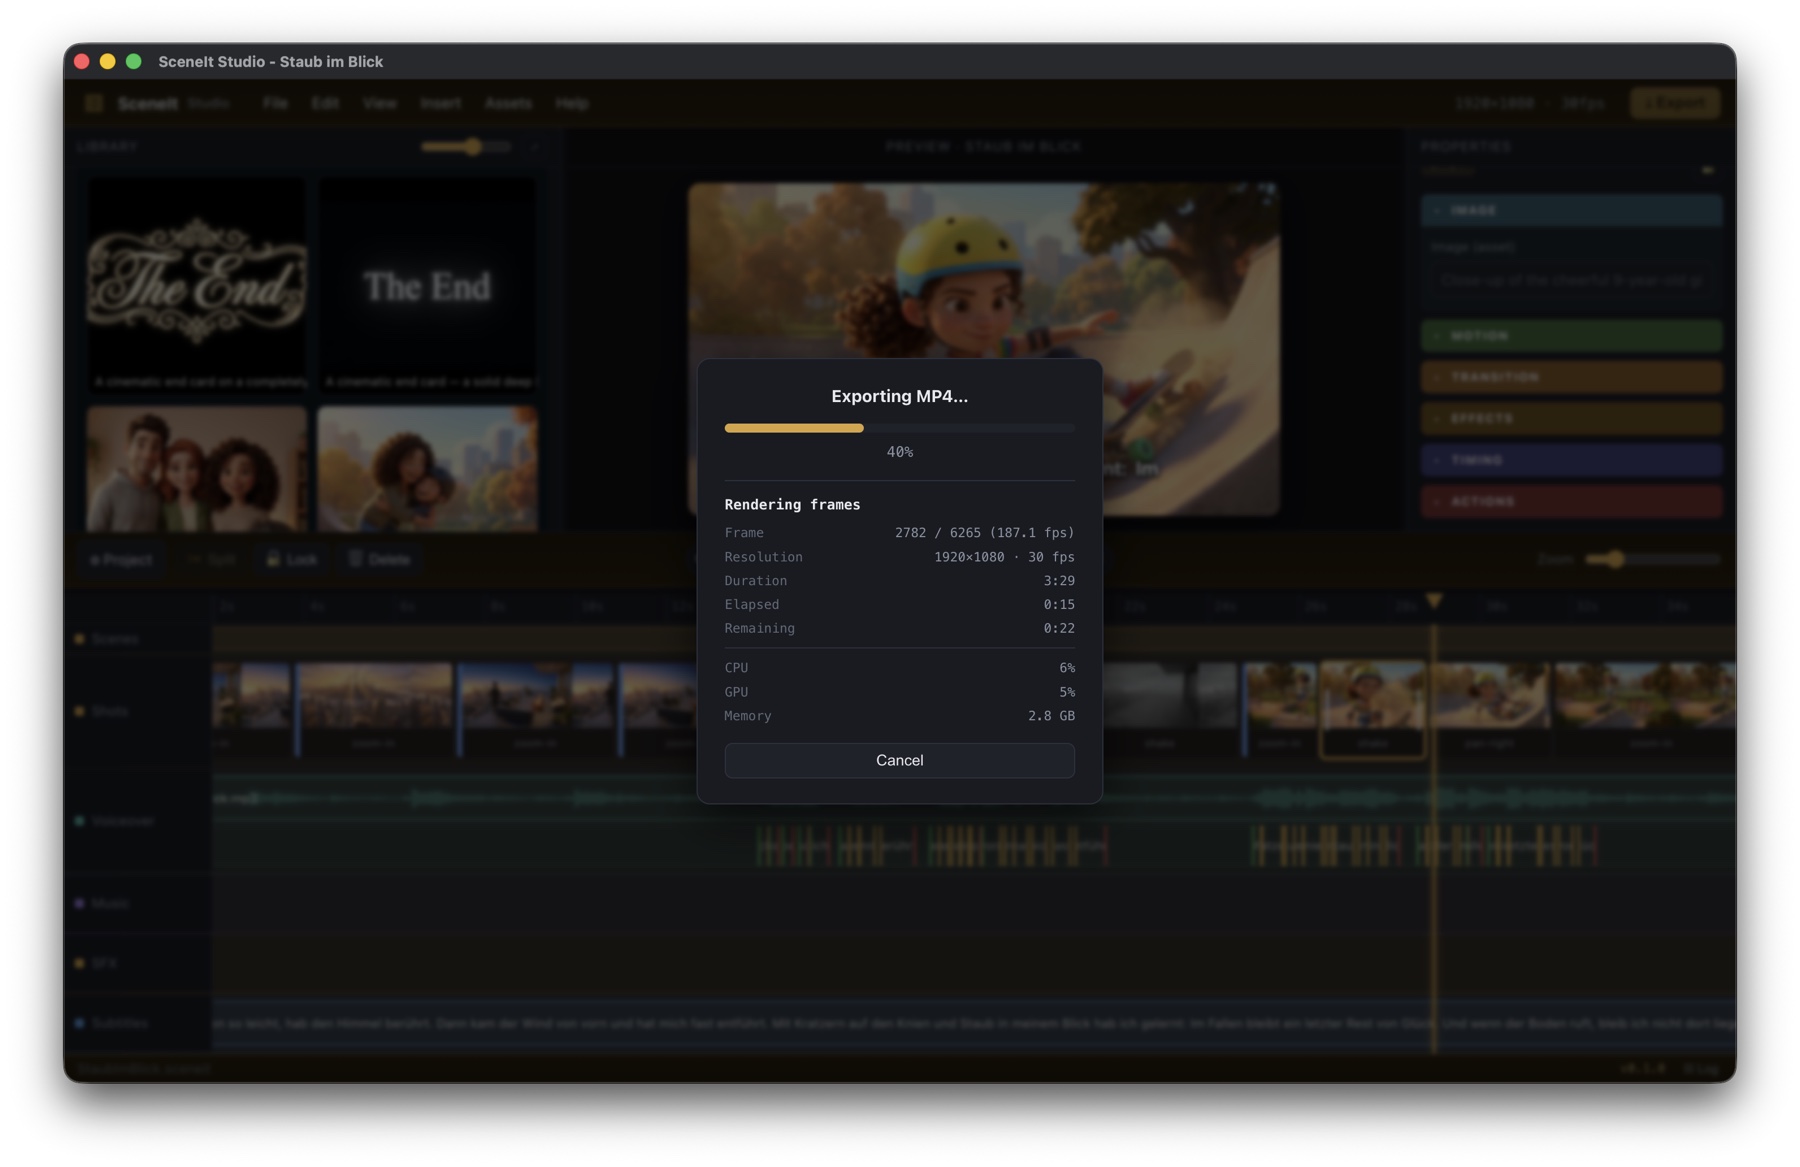Click the Memory value '2.8 GB'
1800x1167 pixels.
tap(1051, 716)
